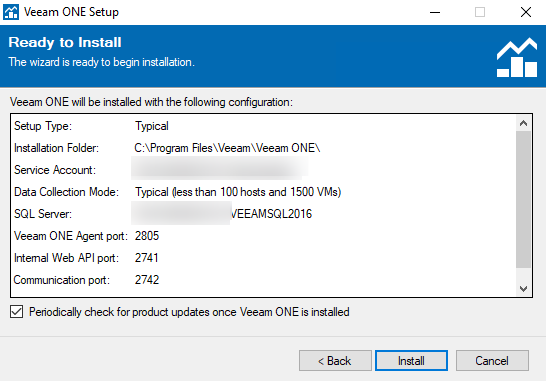Select the Installation Folder path text
The width and height of the screenshot is (546, 381).
[227, 148]
